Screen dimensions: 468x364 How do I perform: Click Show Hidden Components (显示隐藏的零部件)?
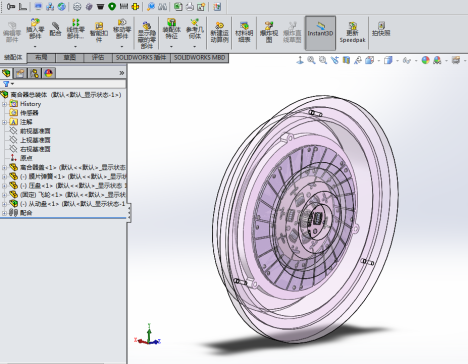point(147,35)
